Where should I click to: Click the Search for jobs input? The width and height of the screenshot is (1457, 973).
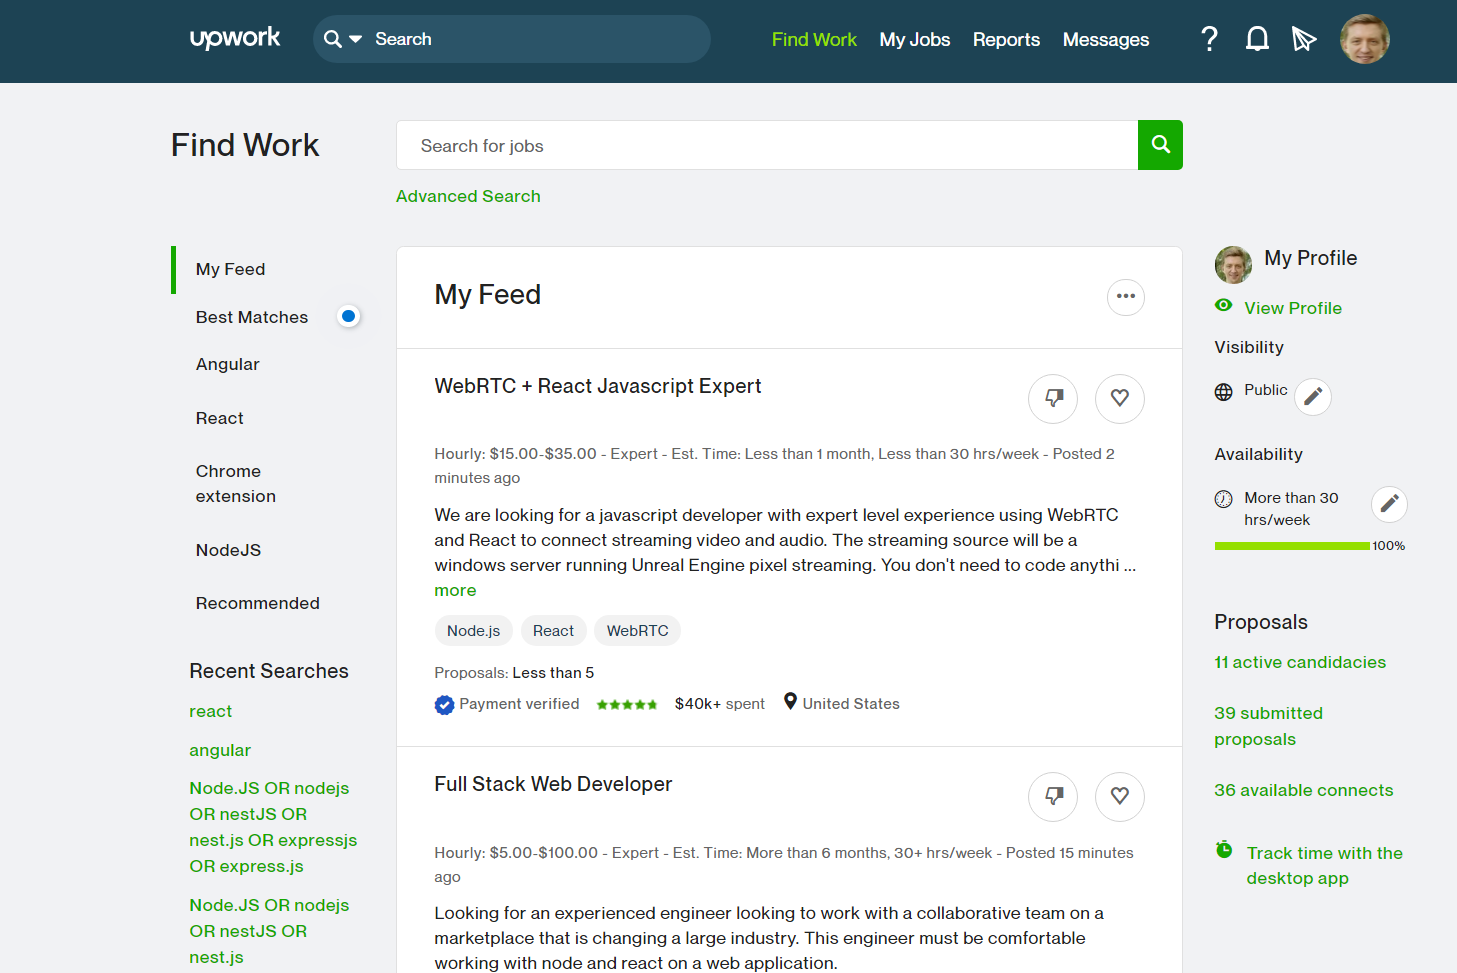(x=767, y=145)
